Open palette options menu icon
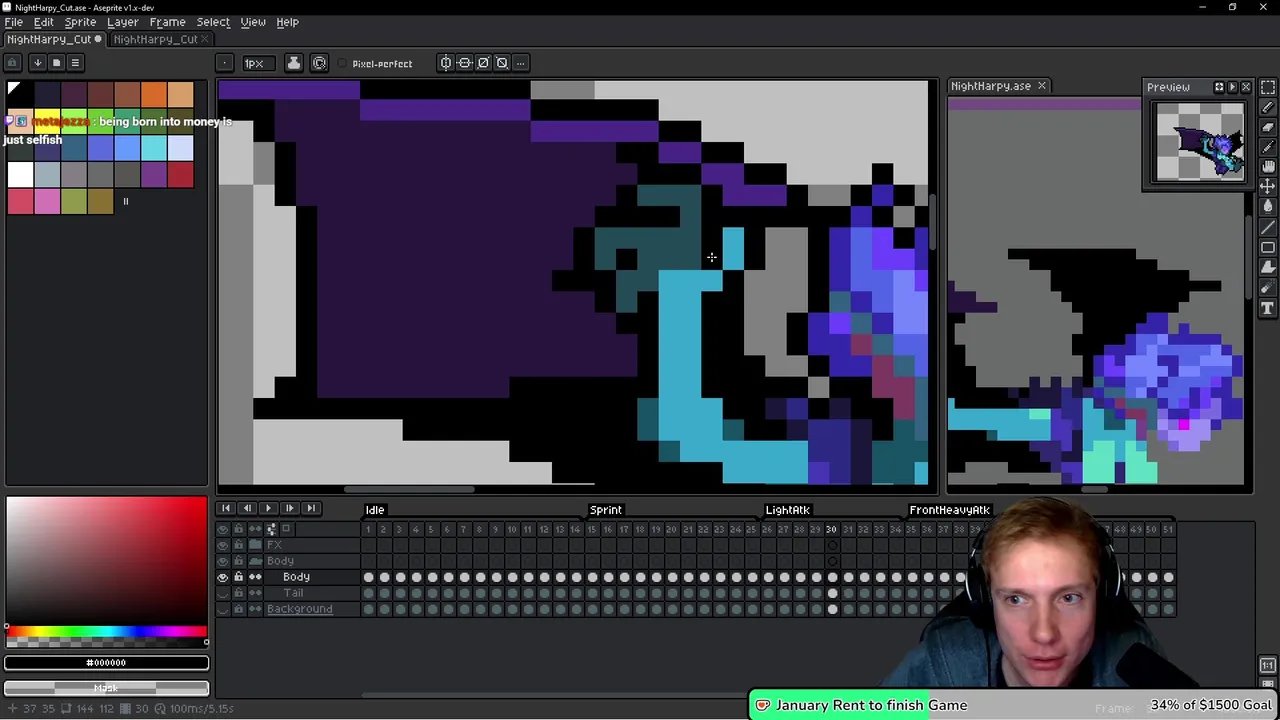 click(75, 63)
